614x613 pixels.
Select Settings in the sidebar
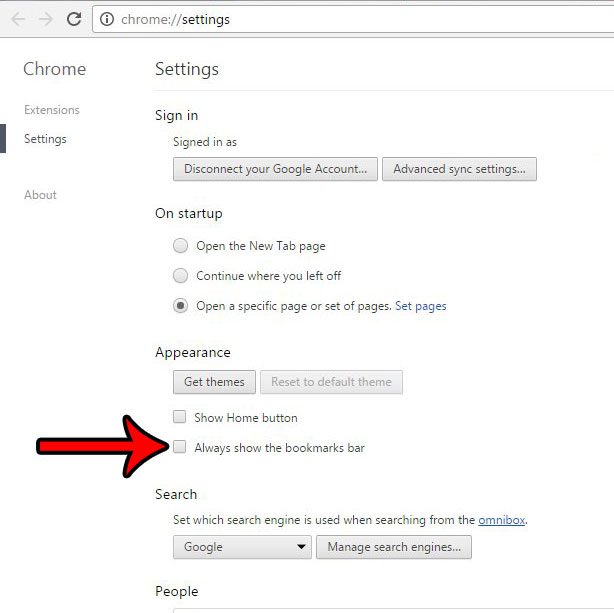coord(45,139)
